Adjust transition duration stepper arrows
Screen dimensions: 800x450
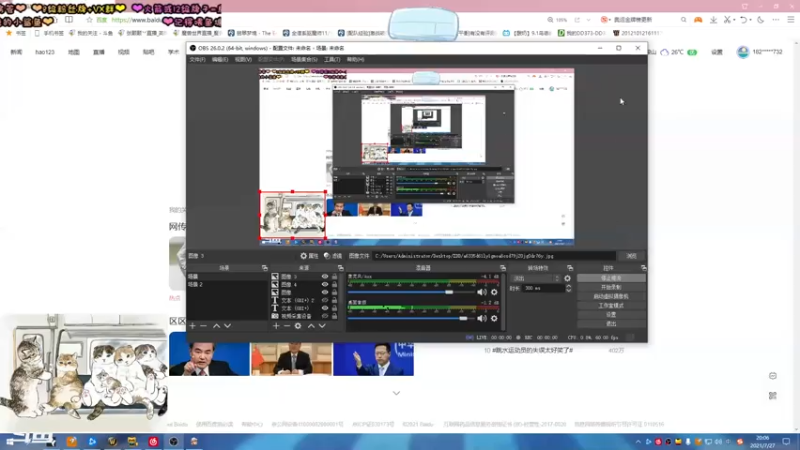pos(568,288)
